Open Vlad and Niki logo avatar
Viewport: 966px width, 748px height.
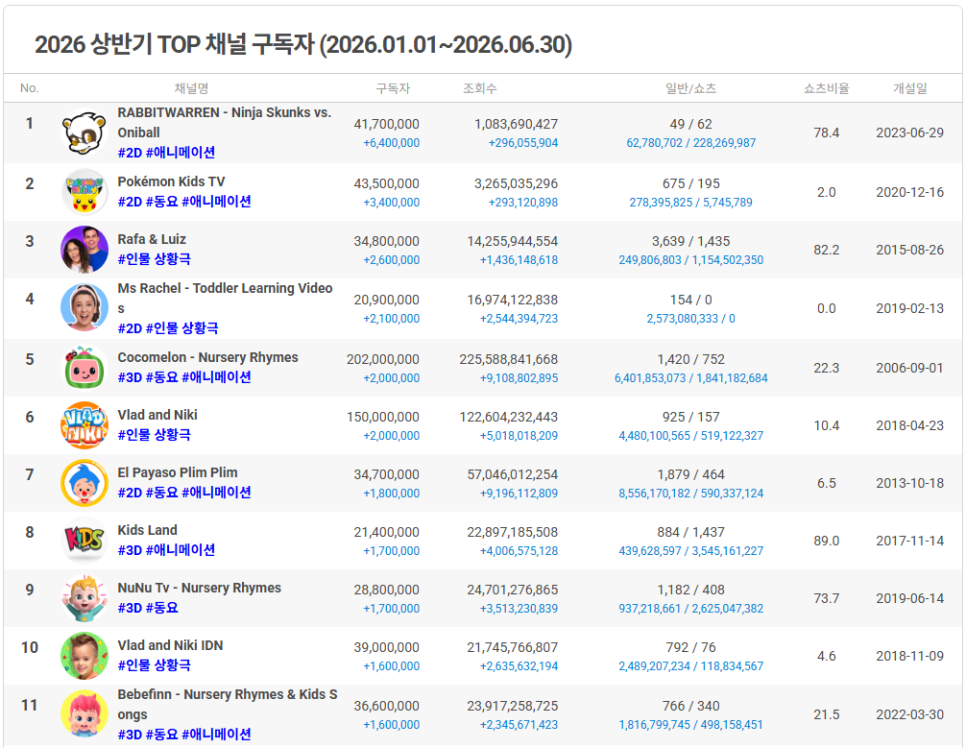click(84, 425)
